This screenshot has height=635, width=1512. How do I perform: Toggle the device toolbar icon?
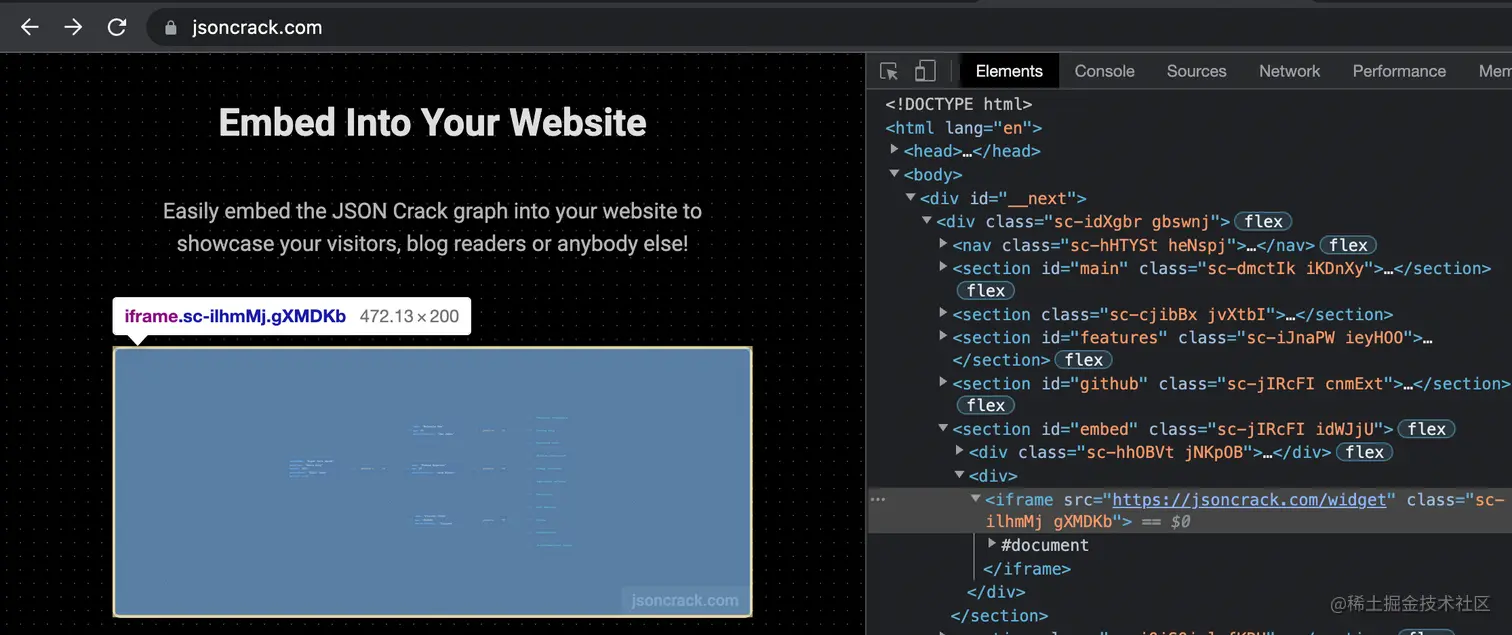pyautogui.click(x=925, y=71)
